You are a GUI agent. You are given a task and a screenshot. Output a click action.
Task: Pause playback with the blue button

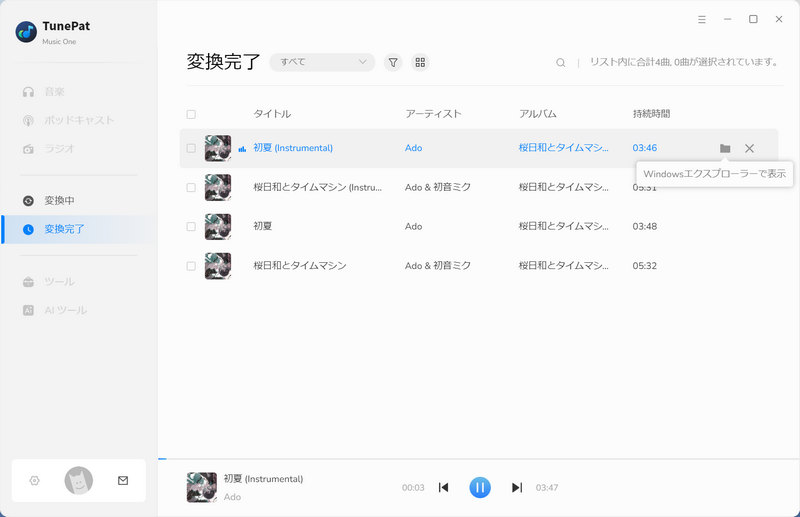point(480,488)
